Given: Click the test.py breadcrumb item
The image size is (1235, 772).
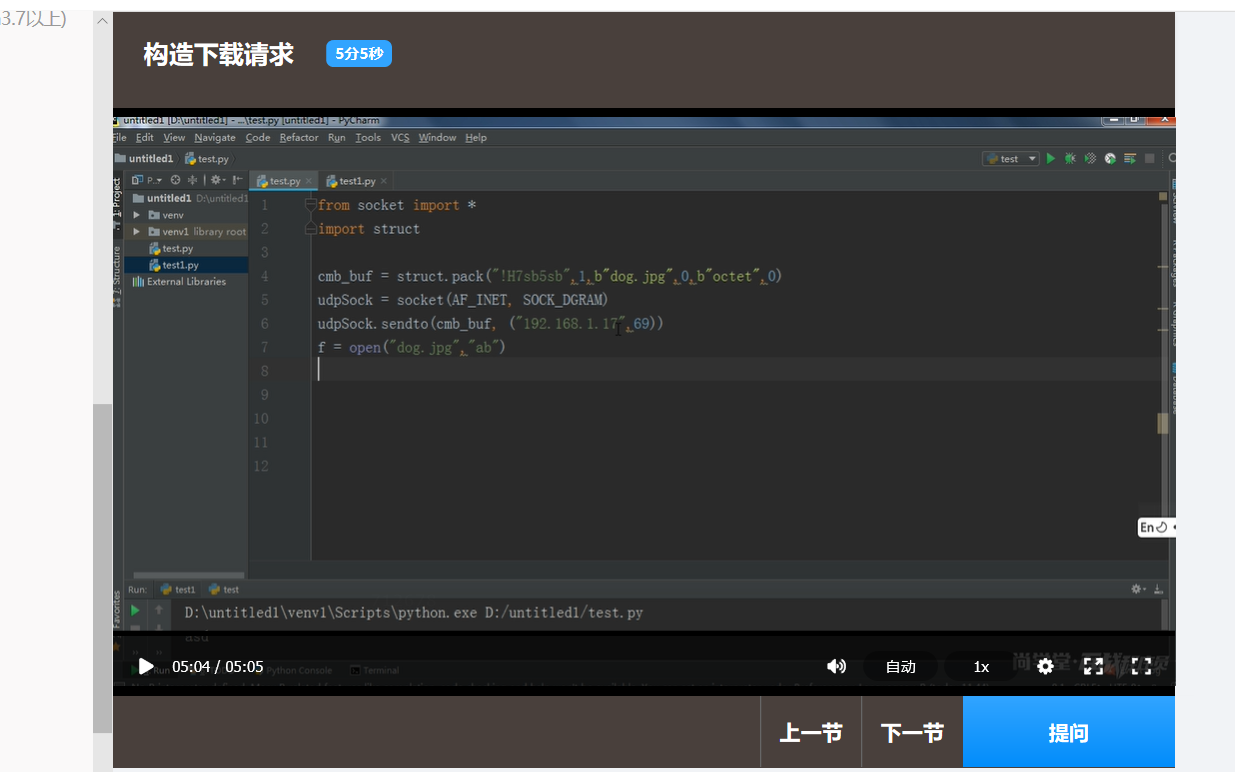Looking at the screenshot, I should (x=207, y=159).
